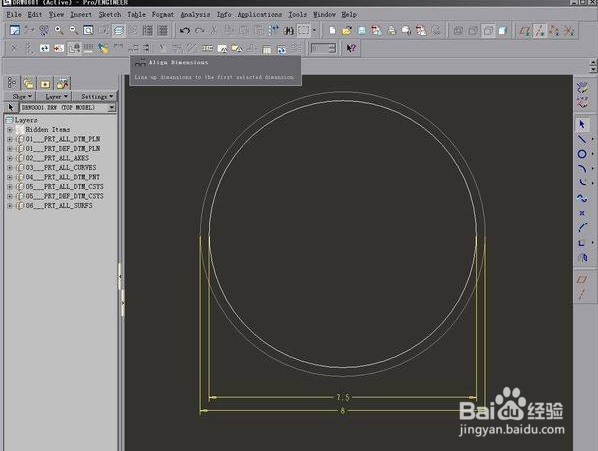Screen dimensions: 598x451
Task: Select the sketch Line tool
Action: click(x=582, y=139)
